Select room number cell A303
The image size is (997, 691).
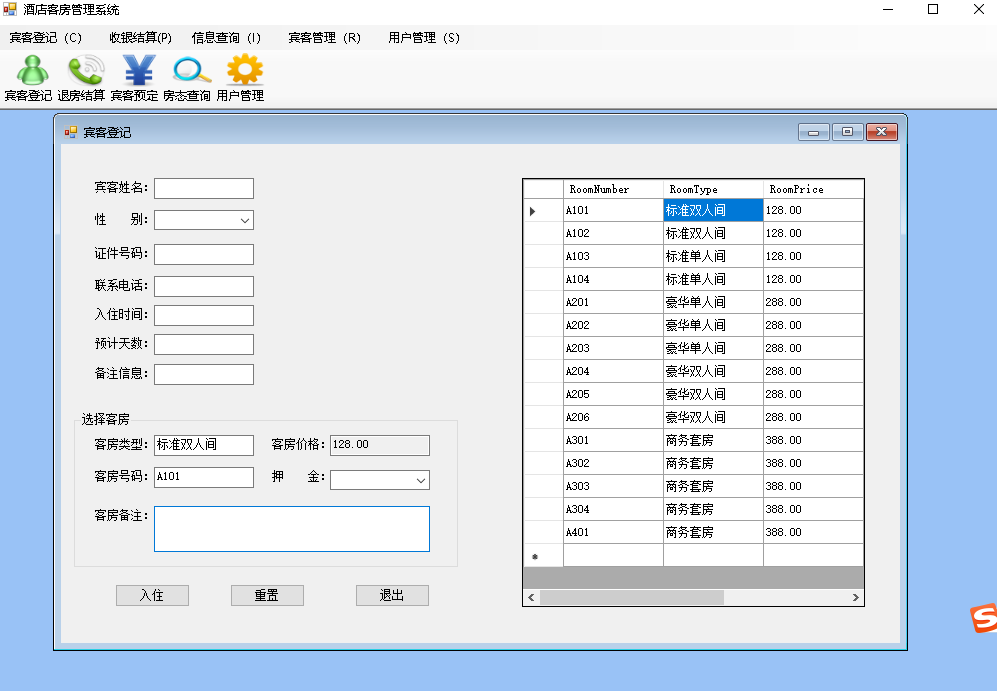614,486
